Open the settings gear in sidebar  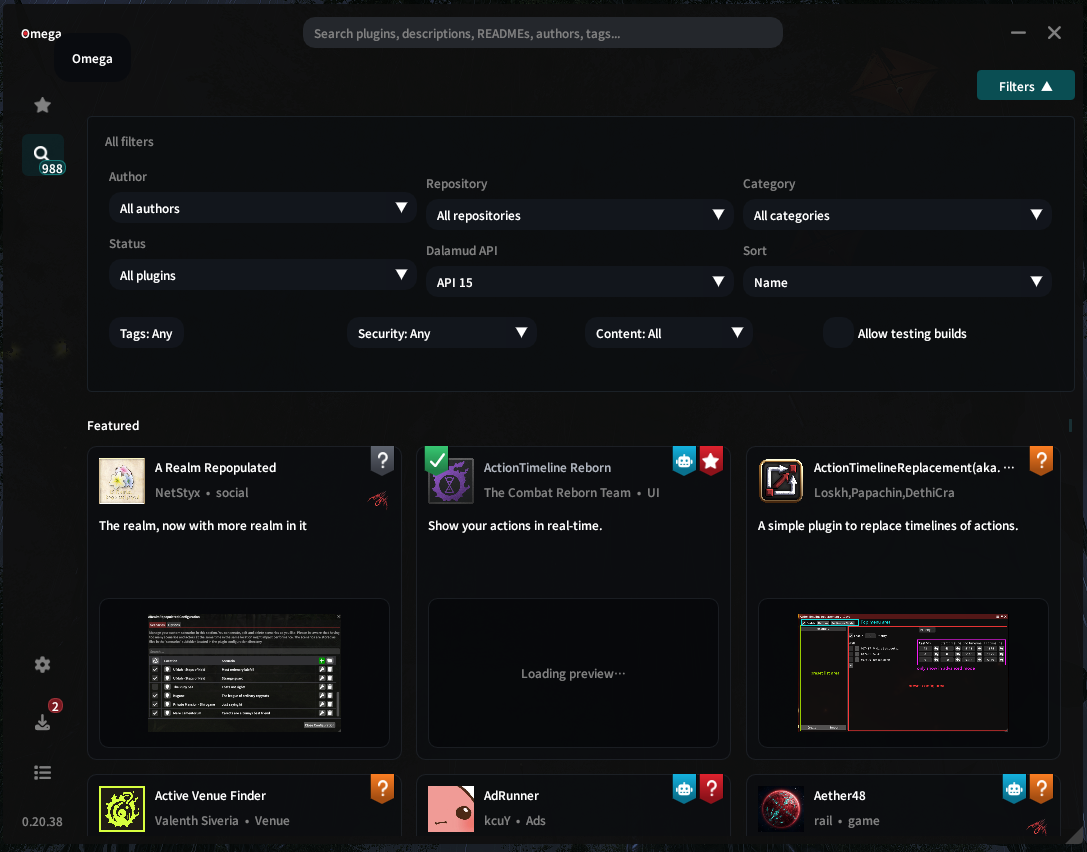tap(42, 664)
